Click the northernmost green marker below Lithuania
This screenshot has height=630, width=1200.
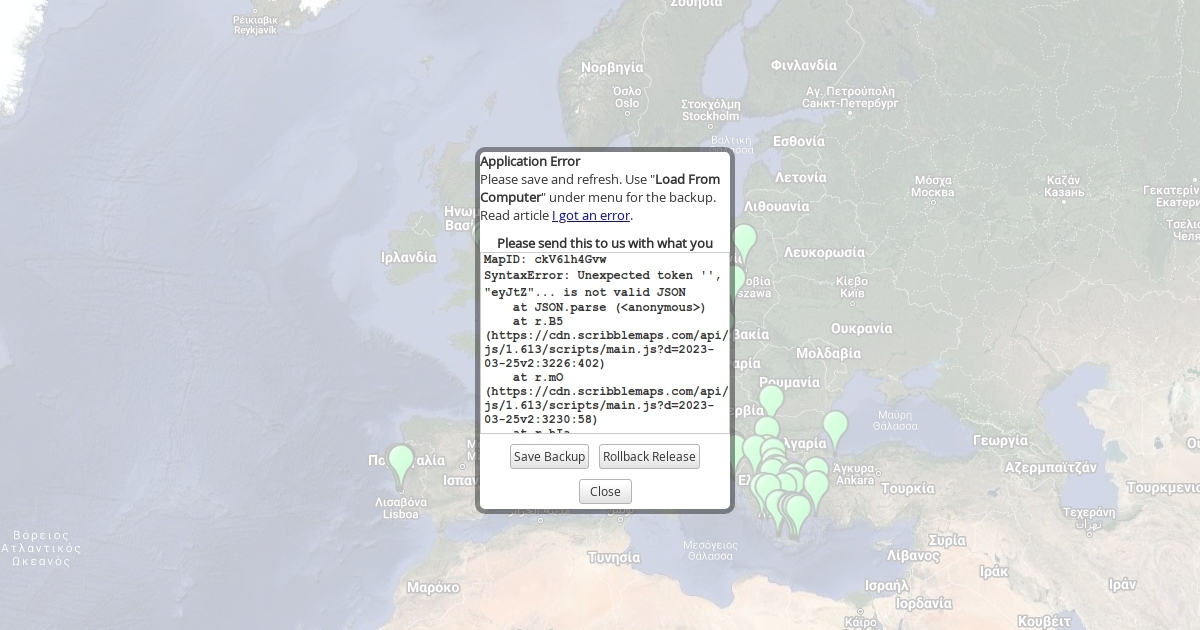[x=744, y=241]
